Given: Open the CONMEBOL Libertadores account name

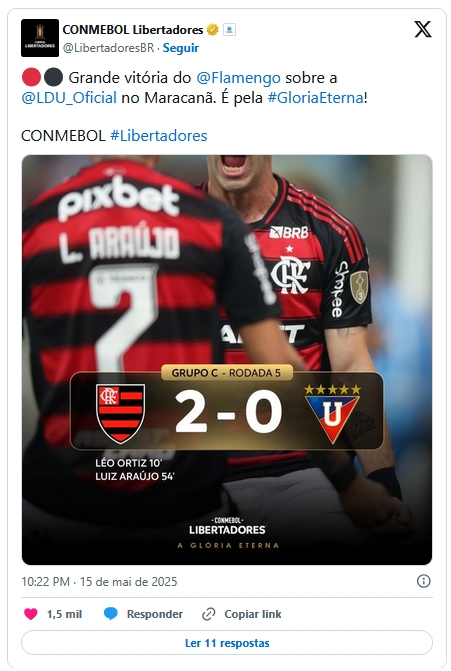Looking at the screenshot, I should tap(133, 30).
